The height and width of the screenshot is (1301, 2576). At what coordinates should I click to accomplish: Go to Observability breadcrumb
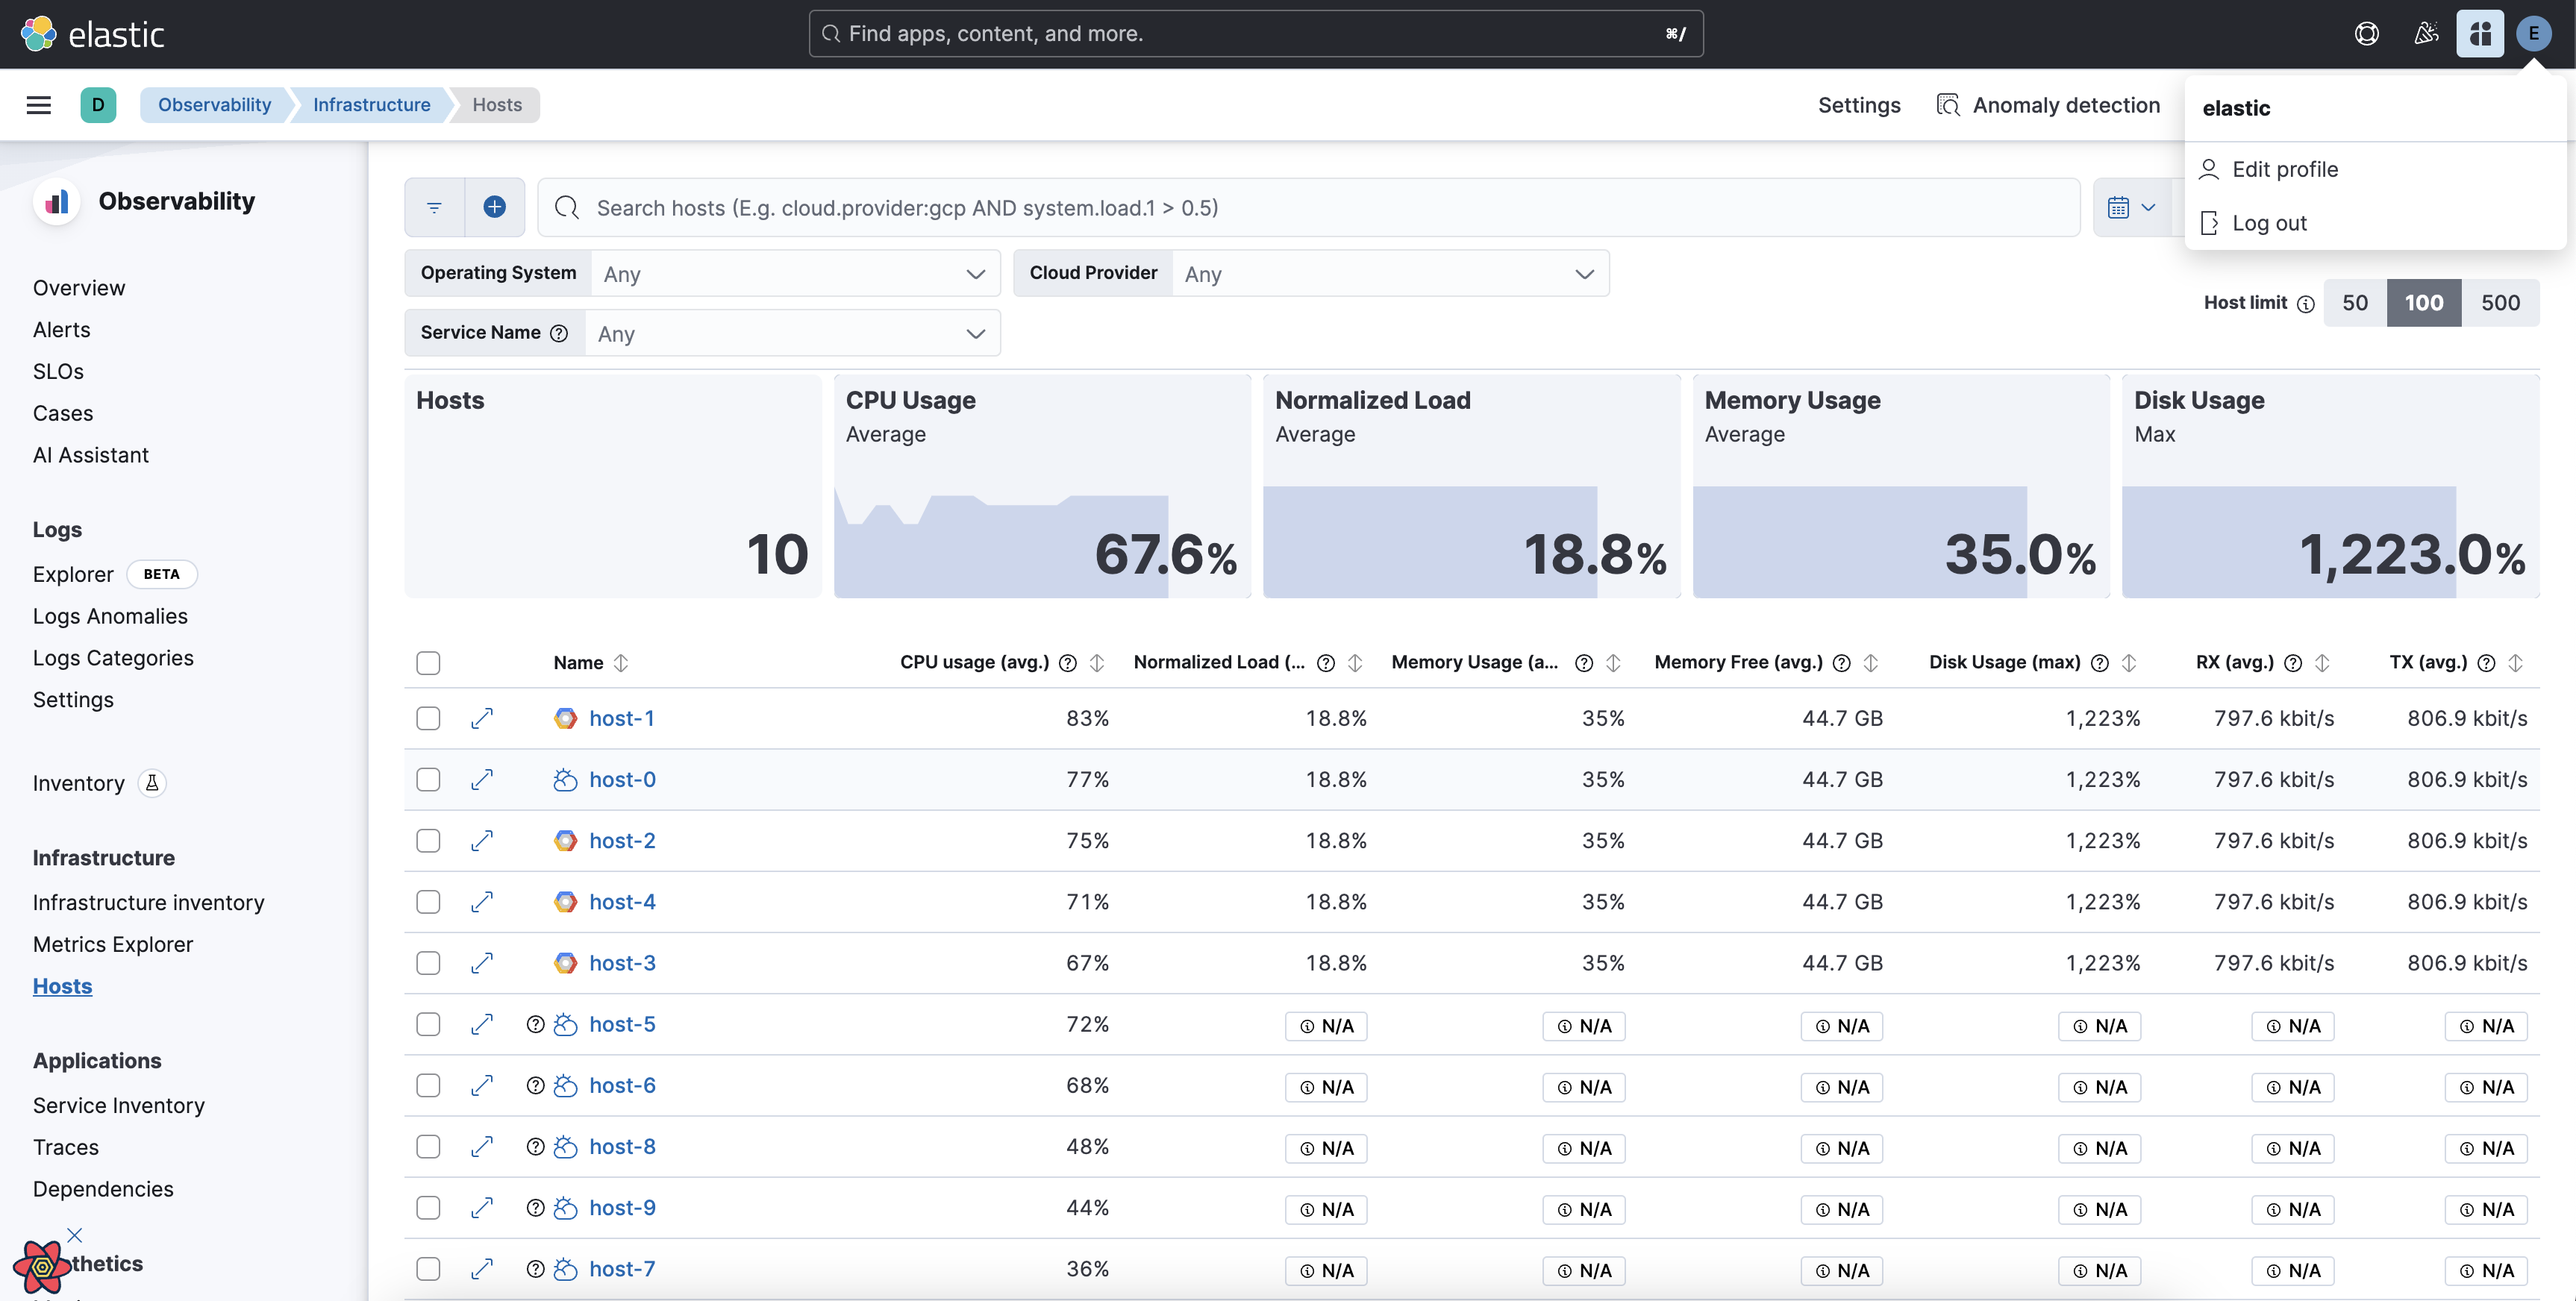point(214,105)
